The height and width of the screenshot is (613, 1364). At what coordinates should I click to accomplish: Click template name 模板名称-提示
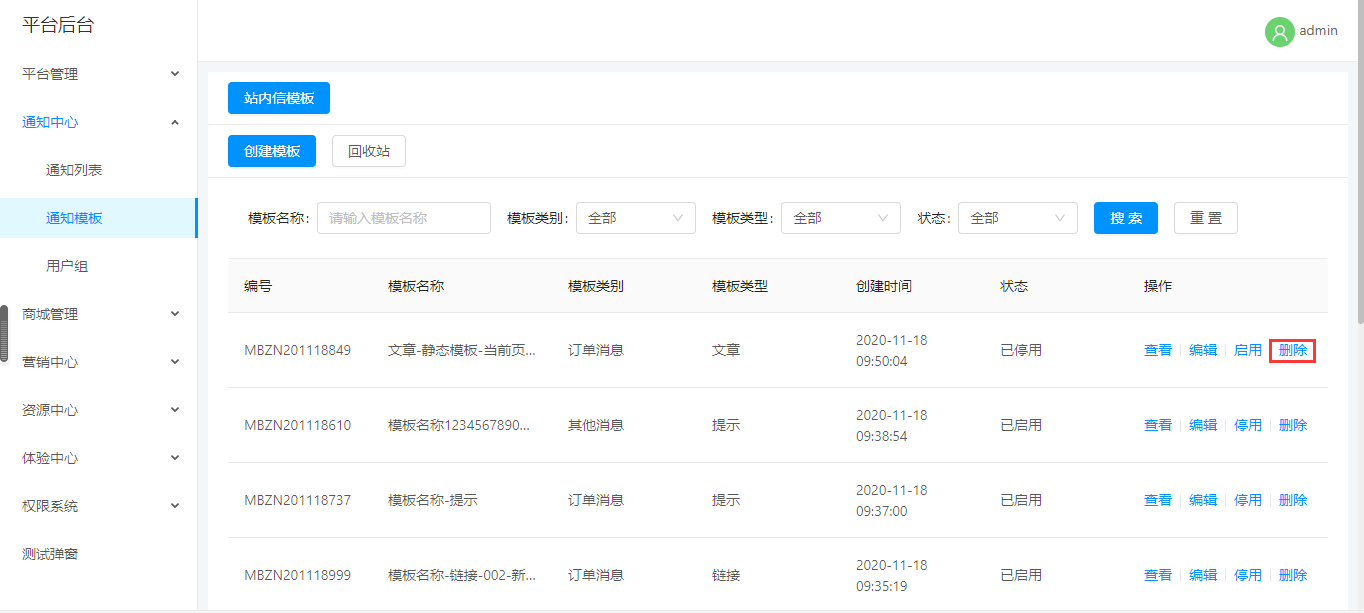tap(433, 500)
